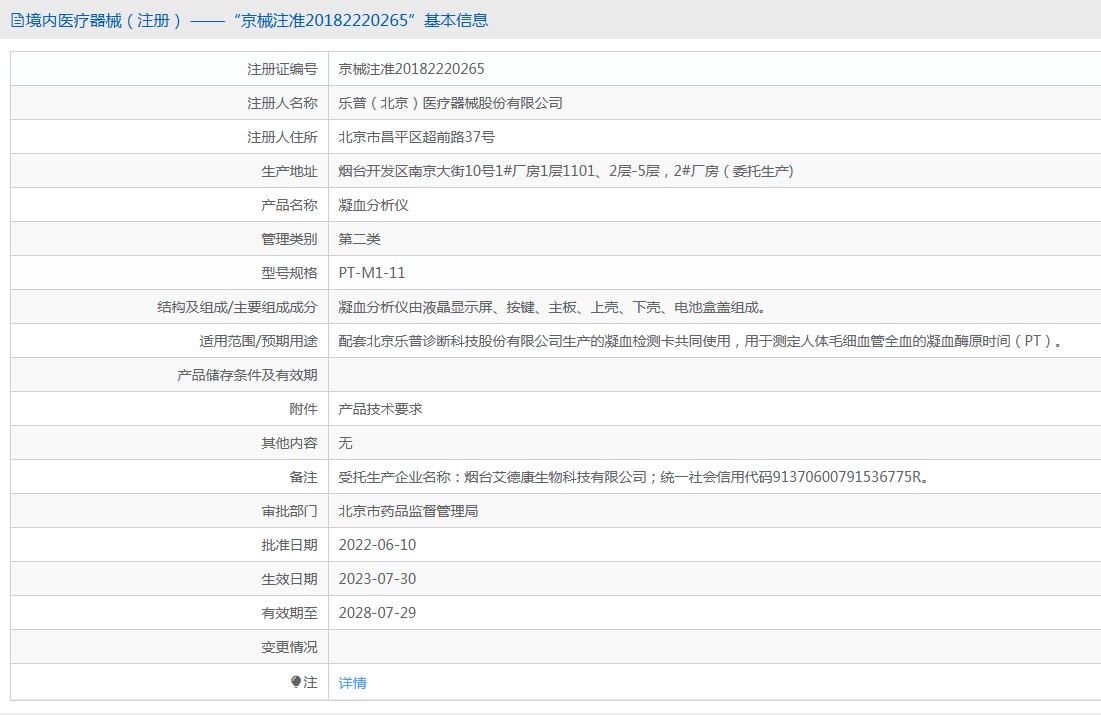This screenshot has height=715, width=1101.
Task: Click the 第二类 management category value
Action: pos(360,239)
